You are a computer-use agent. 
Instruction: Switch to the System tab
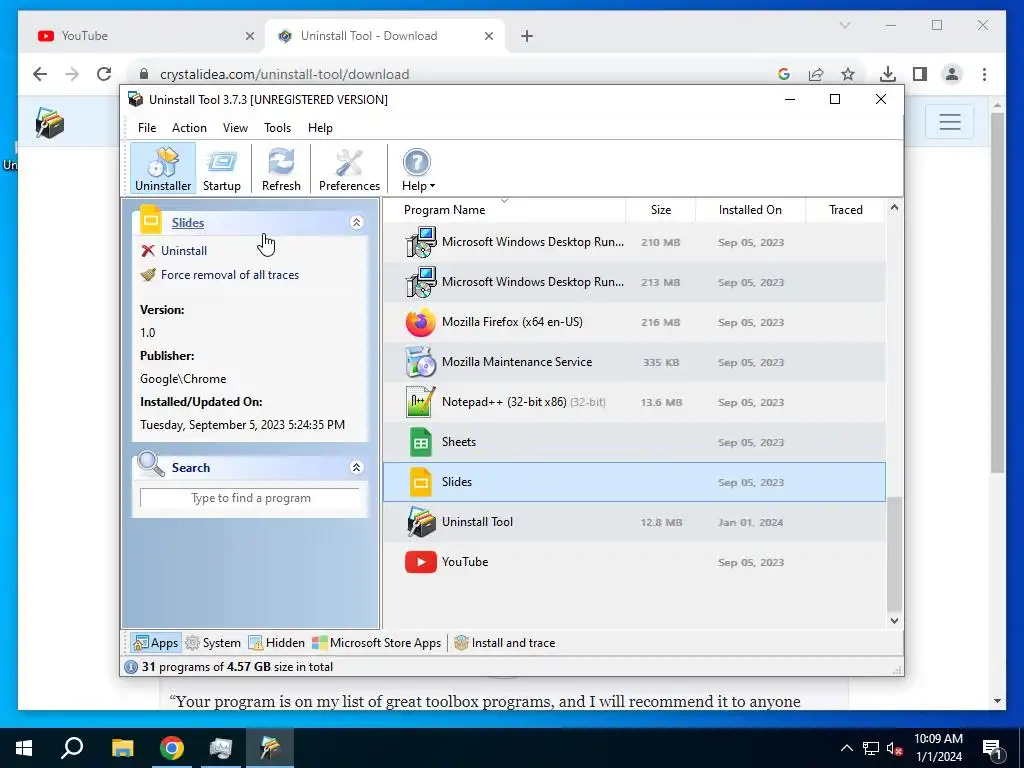point(213,643)
